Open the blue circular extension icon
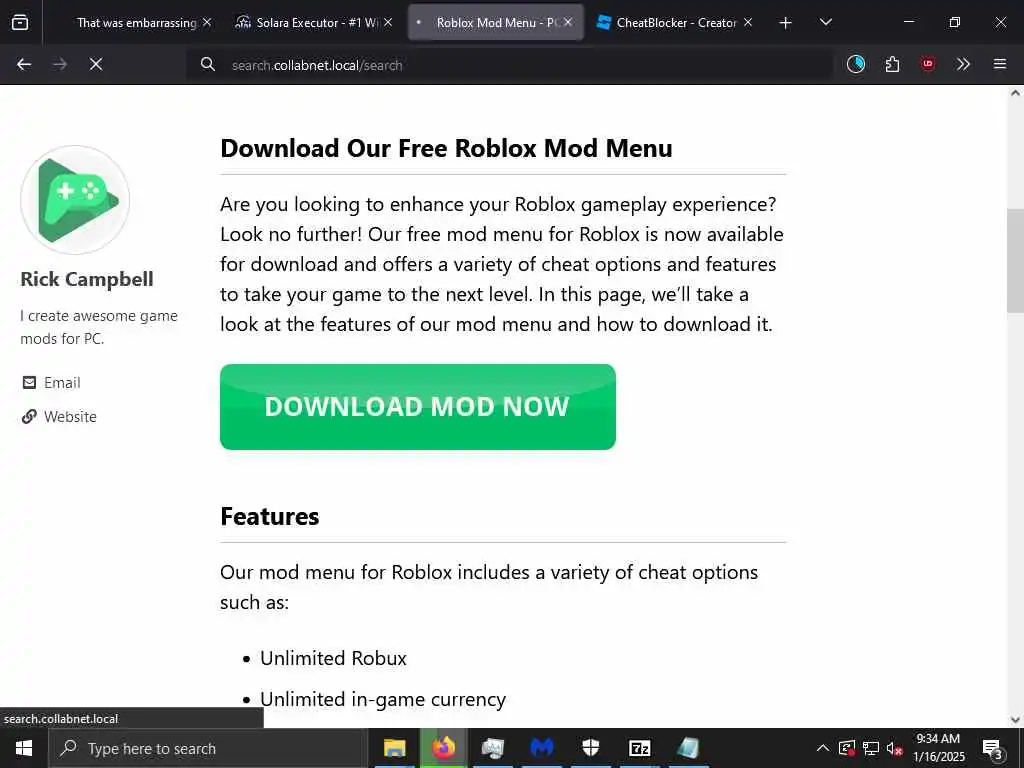 [856, 64]
